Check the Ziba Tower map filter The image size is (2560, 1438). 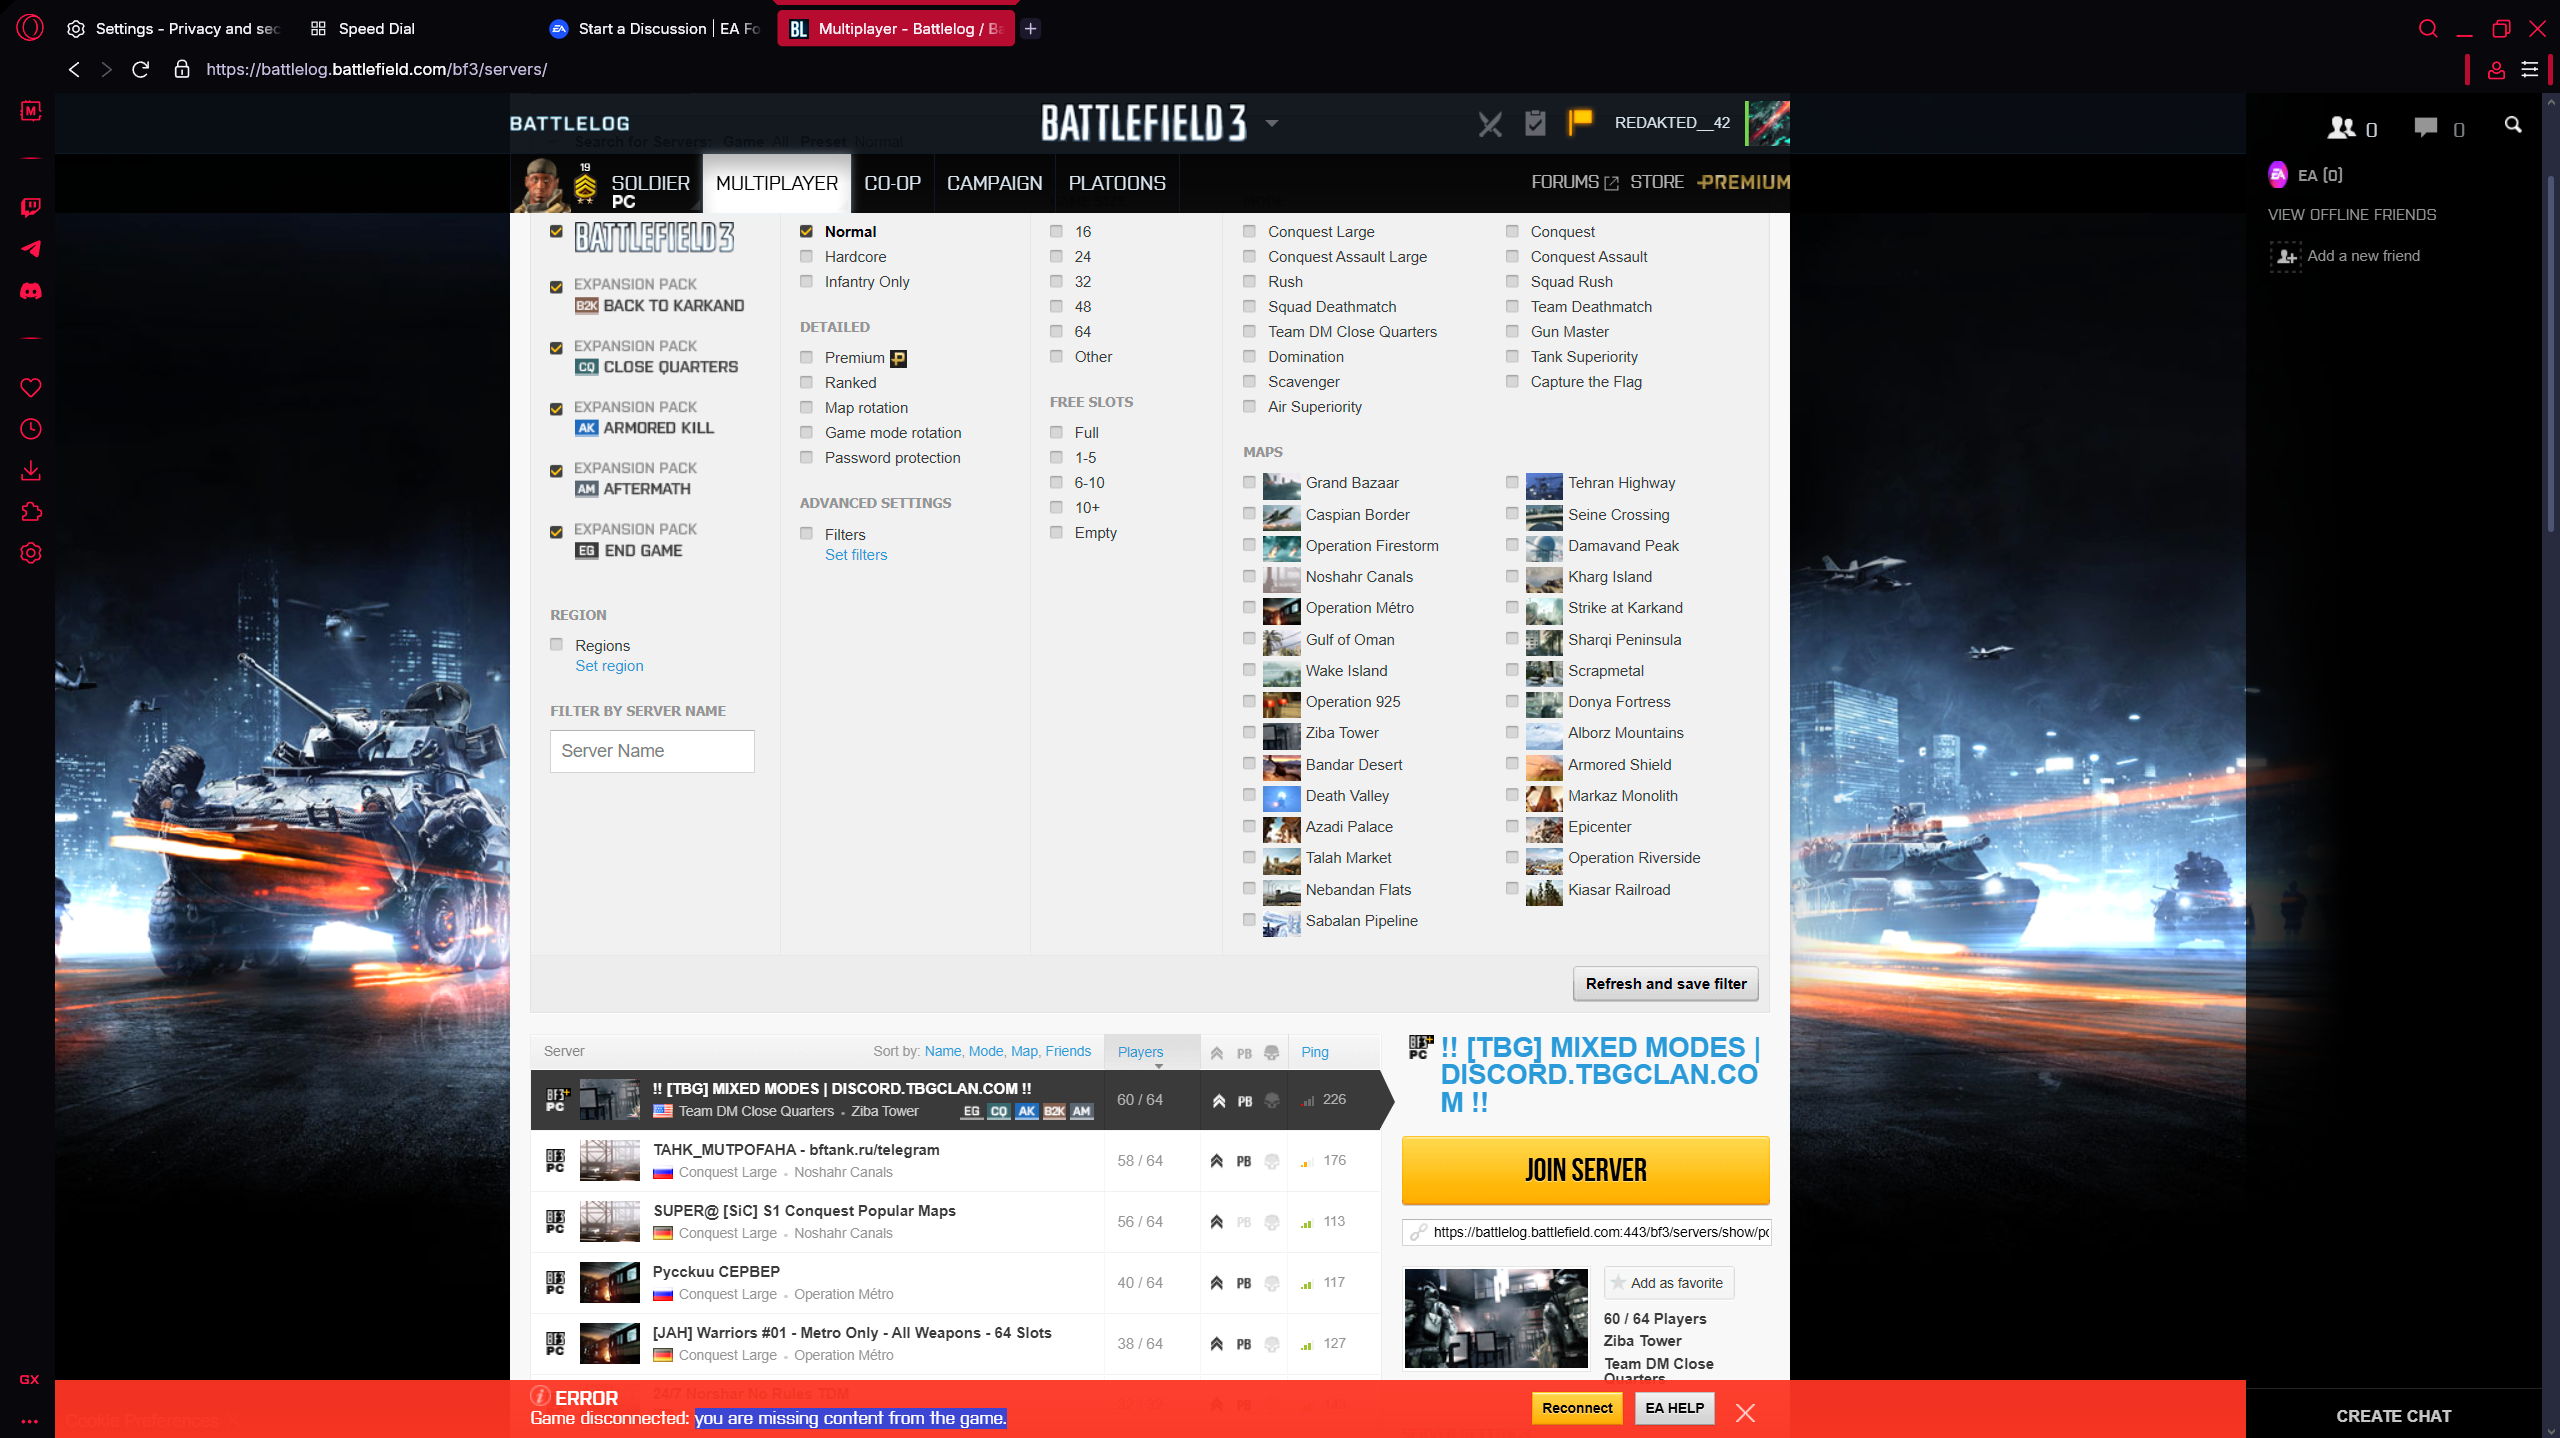tap(1249, 732)
